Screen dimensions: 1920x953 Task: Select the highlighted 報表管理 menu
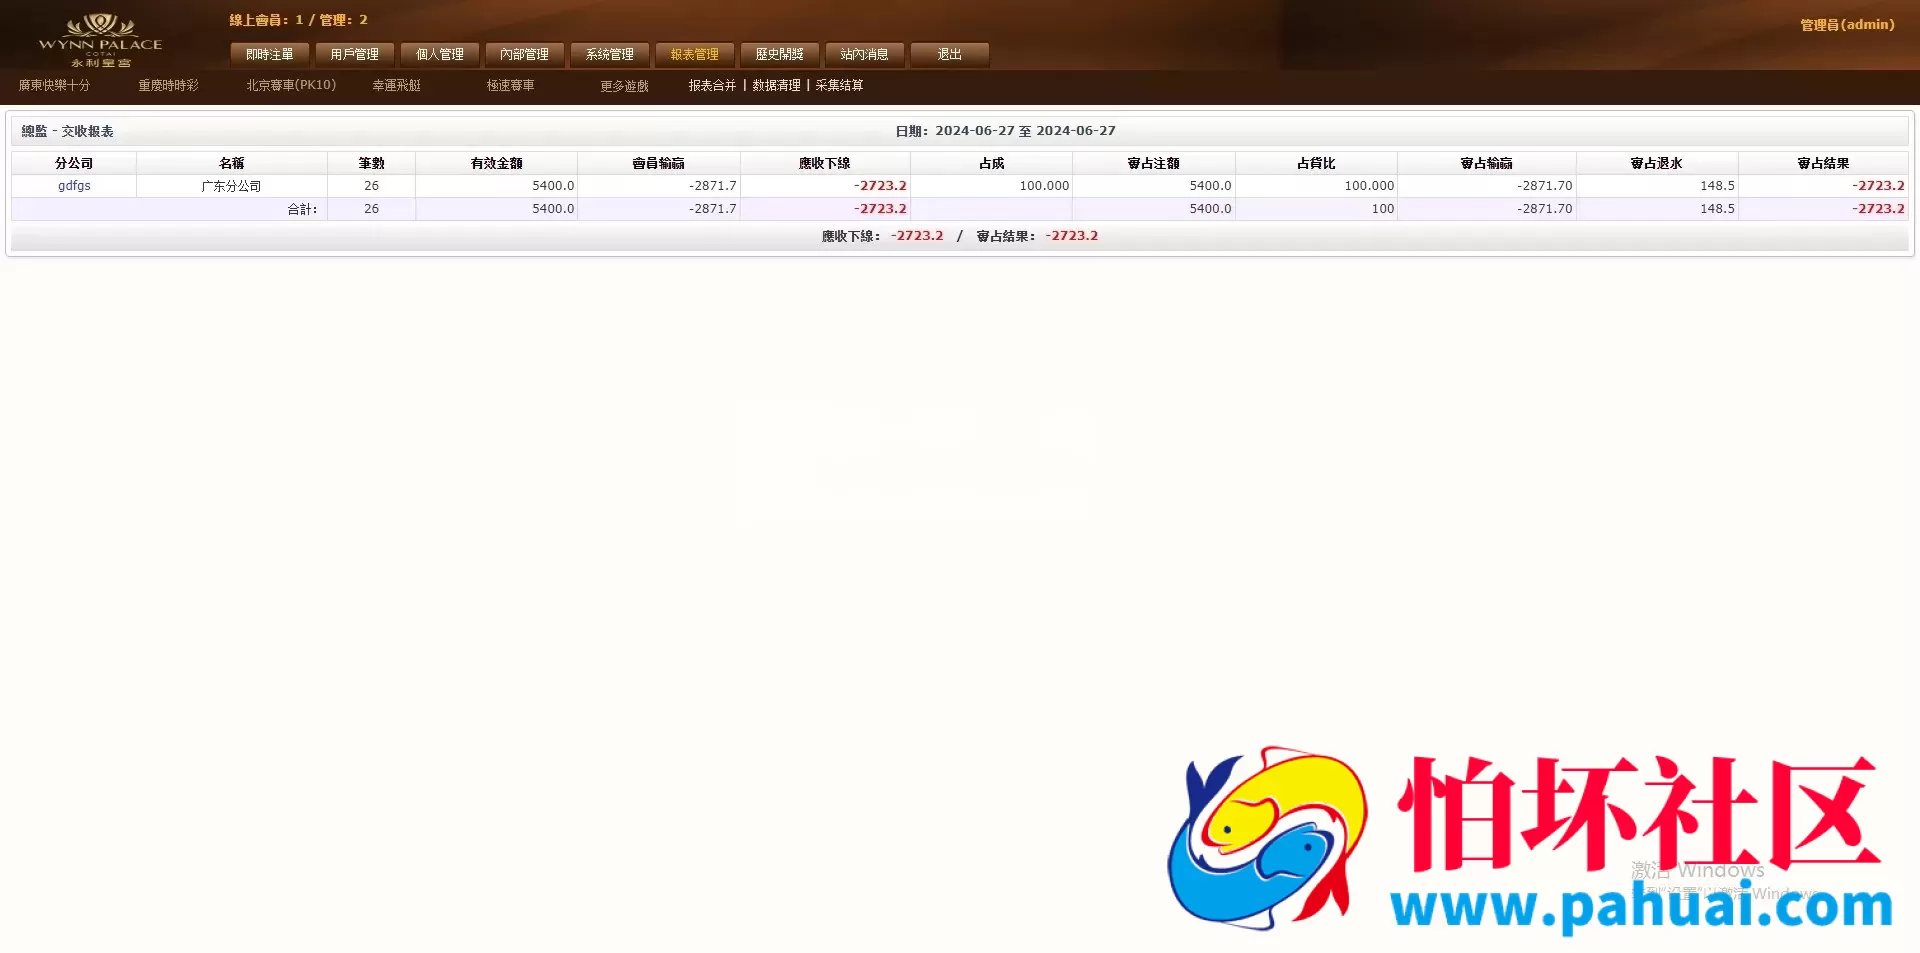click(x=695, y=54)
